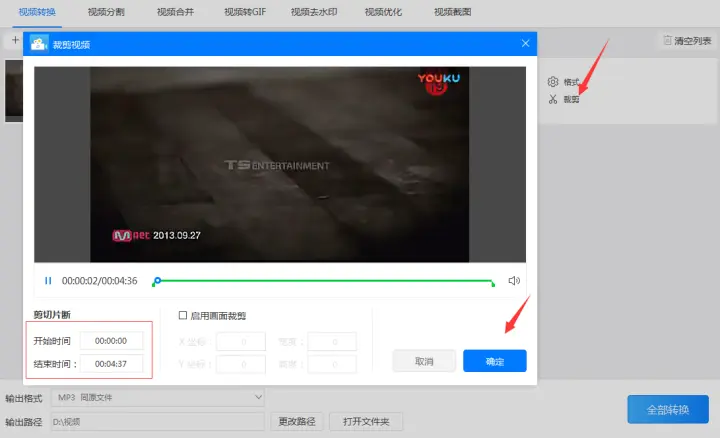This screenshot has height=438, width=720.
Task: Switch to the 视频分割 tab
Action: click(106, 12)
